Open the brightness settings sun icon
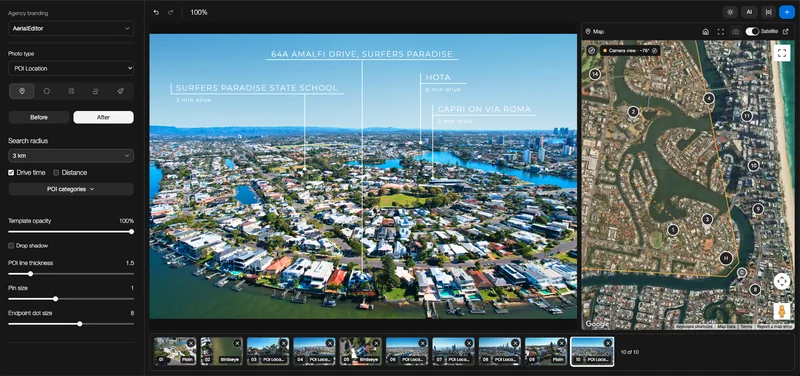Screen dimensions: 800x376 [x=730, y=12]
